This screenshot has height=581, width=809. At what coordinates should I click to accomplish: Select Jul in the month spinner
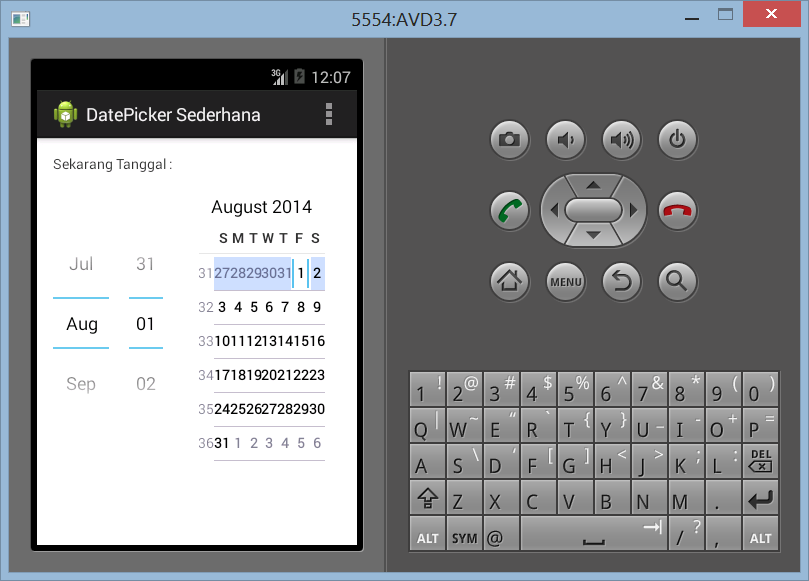tap(81, 264)
